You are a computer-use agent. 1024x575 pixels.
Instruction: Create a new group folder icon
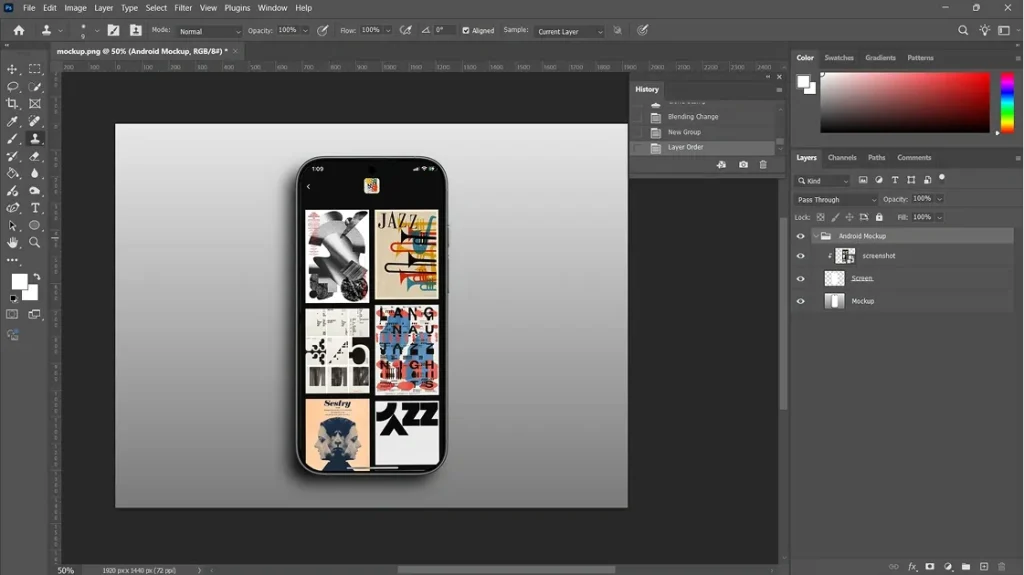(966, 567)
